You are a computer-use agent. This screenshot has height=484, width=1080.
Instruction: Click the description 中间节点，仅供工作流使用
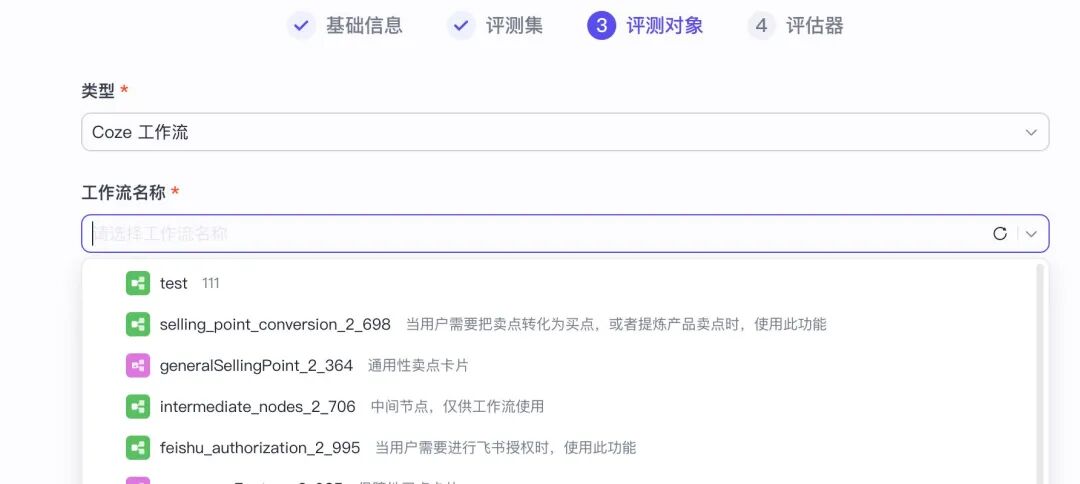coord(457,407)
